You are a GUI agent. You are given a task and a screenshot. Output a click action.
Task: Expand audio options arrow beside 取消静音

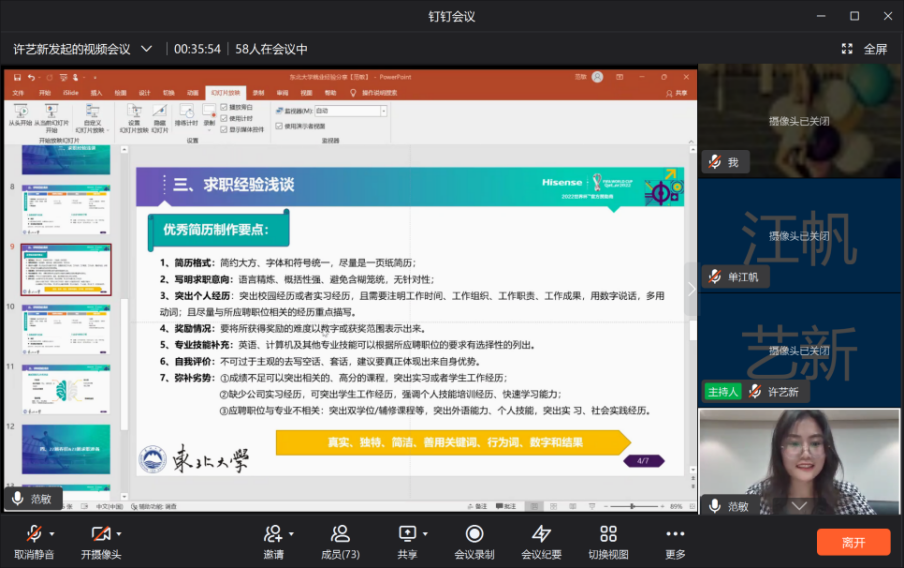52,534
